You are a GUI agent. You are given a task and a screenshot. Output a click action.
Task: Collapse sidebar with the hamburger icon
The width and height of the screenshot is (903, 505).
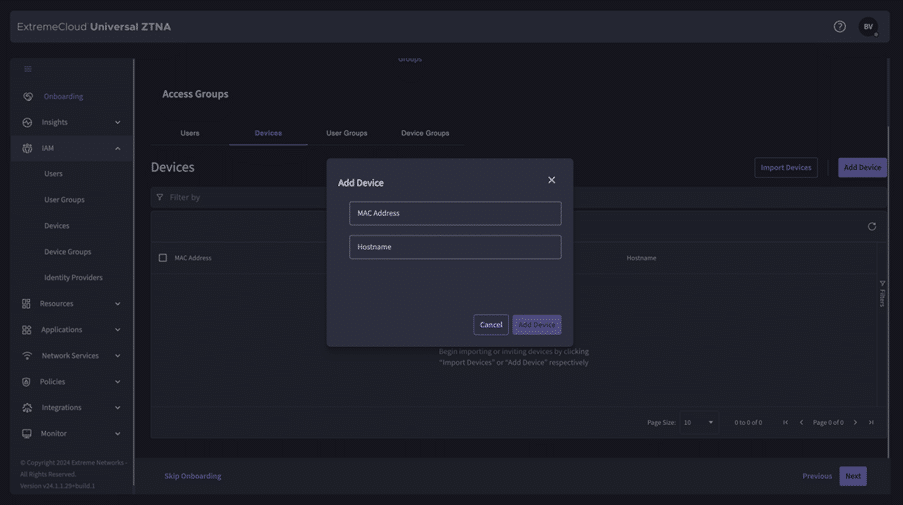[x=28, y=69]
